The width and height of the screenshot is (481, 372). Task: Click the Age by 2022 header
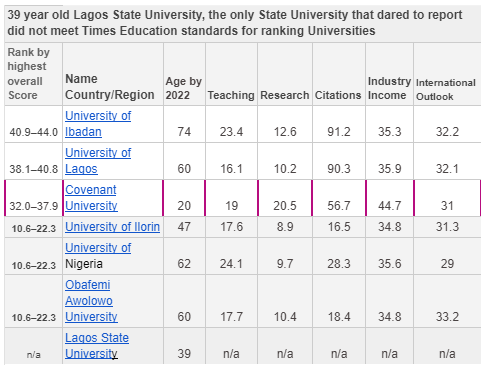[x=184, y=88]
